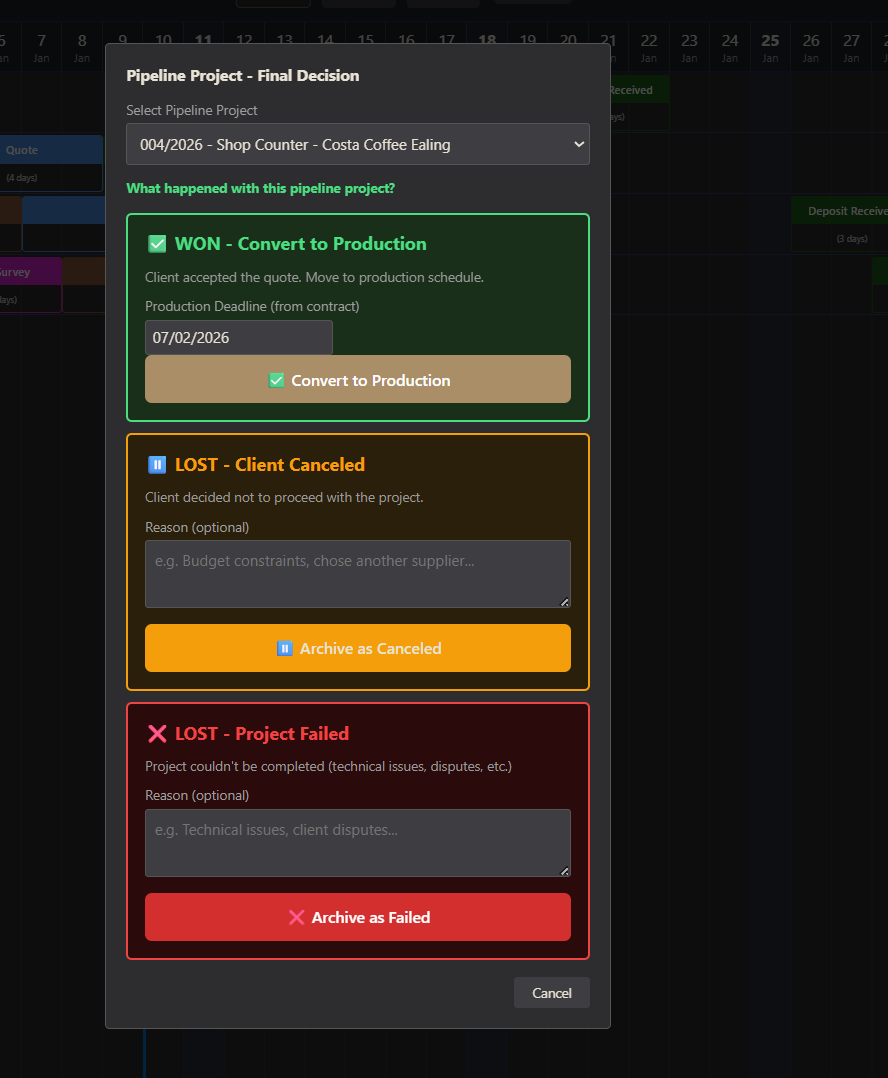Image resolution: width=888 pixels, height=1078 pixels.
Task: Click the green checkmark icon beside WON heading
Action: [157, 244]
